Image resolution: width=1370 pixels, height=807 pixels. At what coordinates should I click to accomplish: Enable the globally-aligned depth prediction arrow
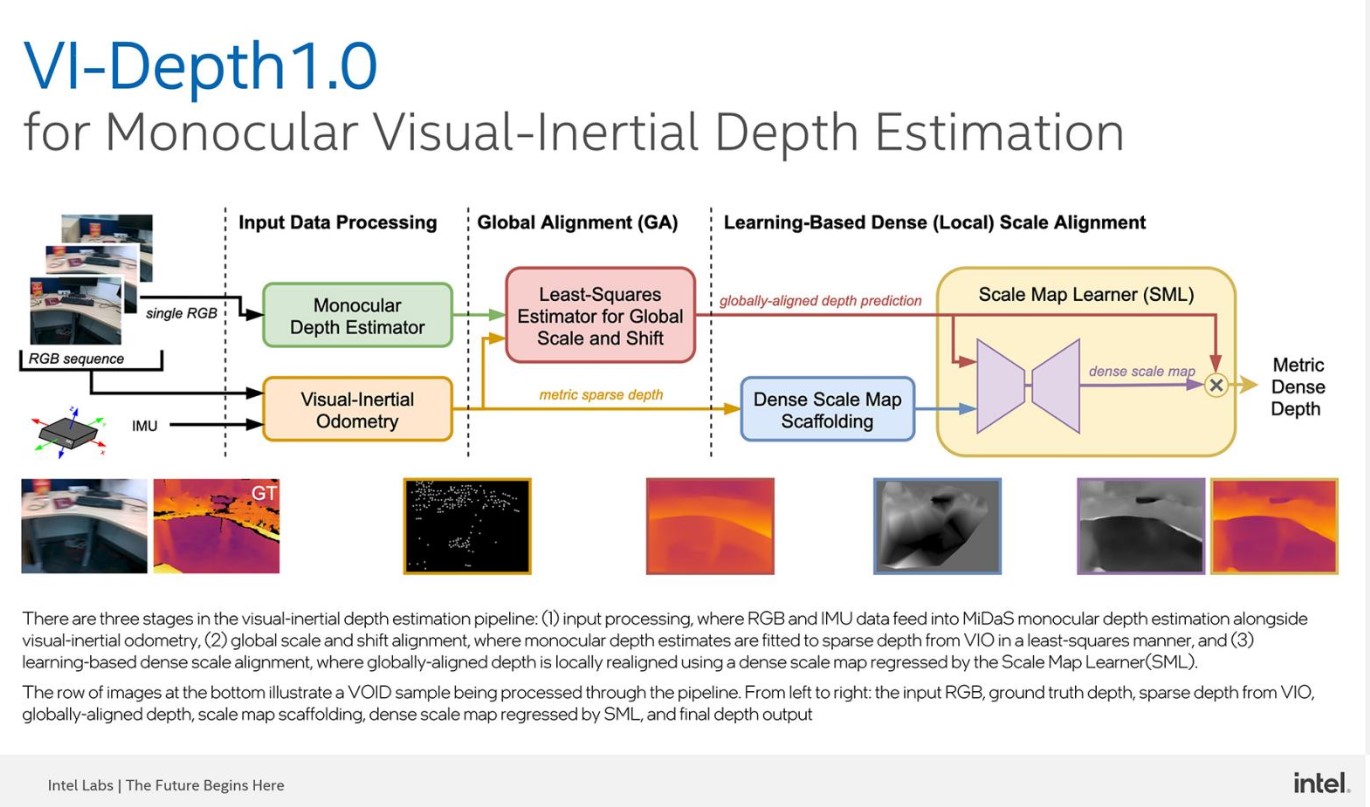tap(820, 298)
